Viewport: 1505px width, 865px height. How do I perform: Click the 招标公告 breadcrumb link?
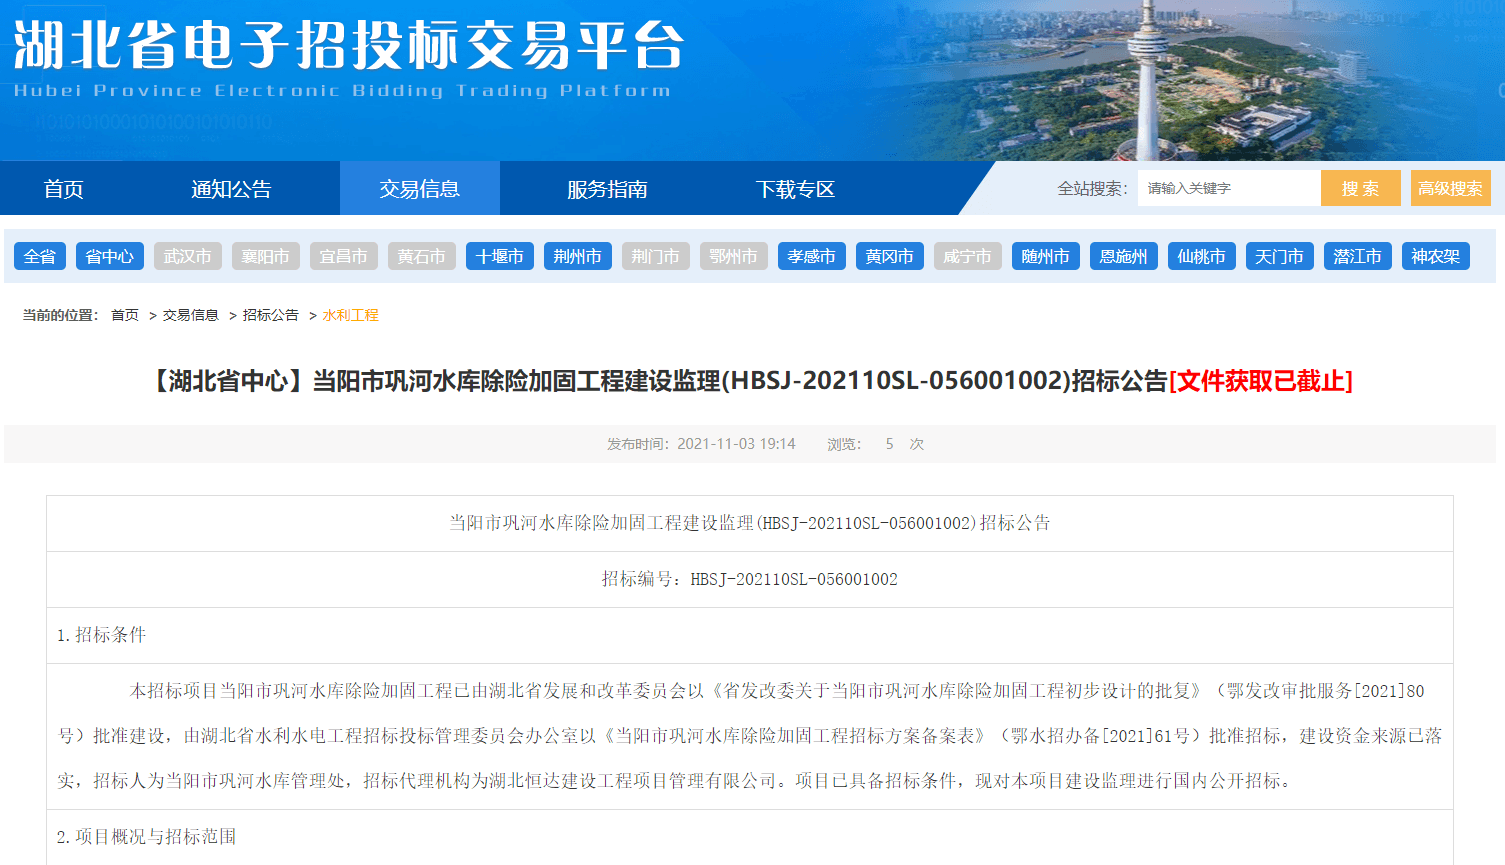(x=271, y=315)
